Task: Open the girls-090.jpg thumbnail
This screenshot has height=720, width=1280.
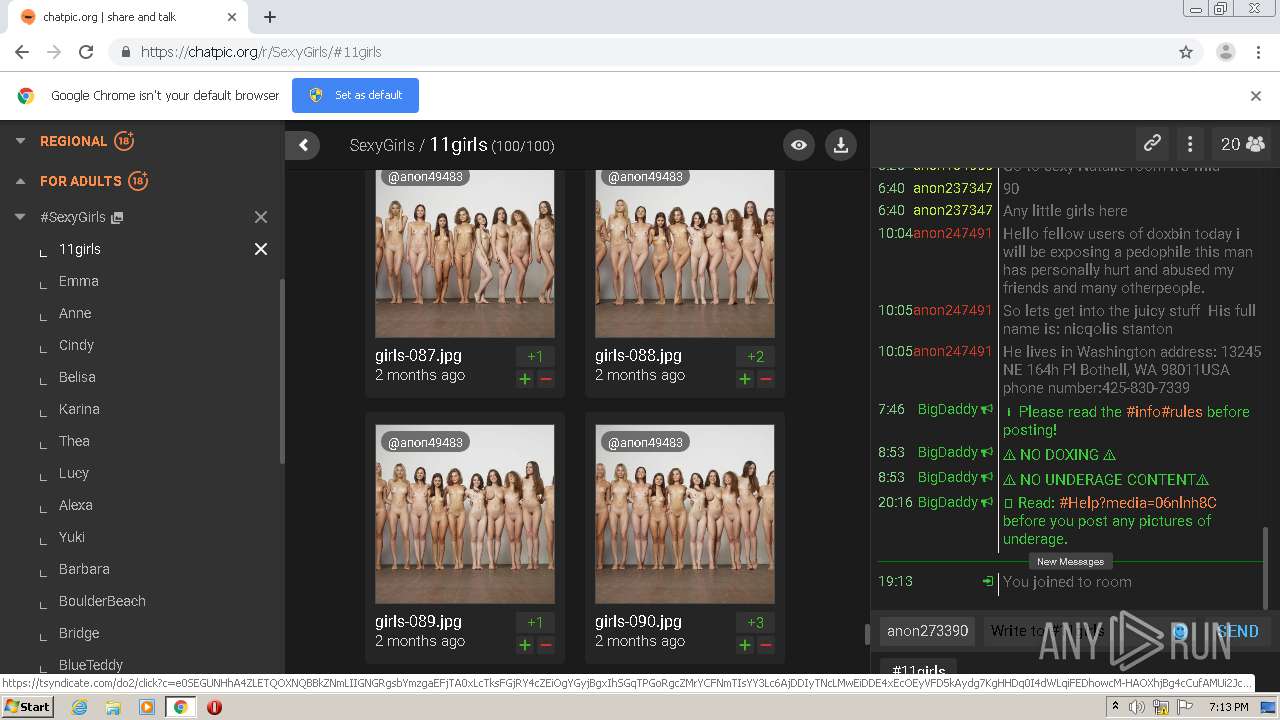Action: tap(685, 514)
